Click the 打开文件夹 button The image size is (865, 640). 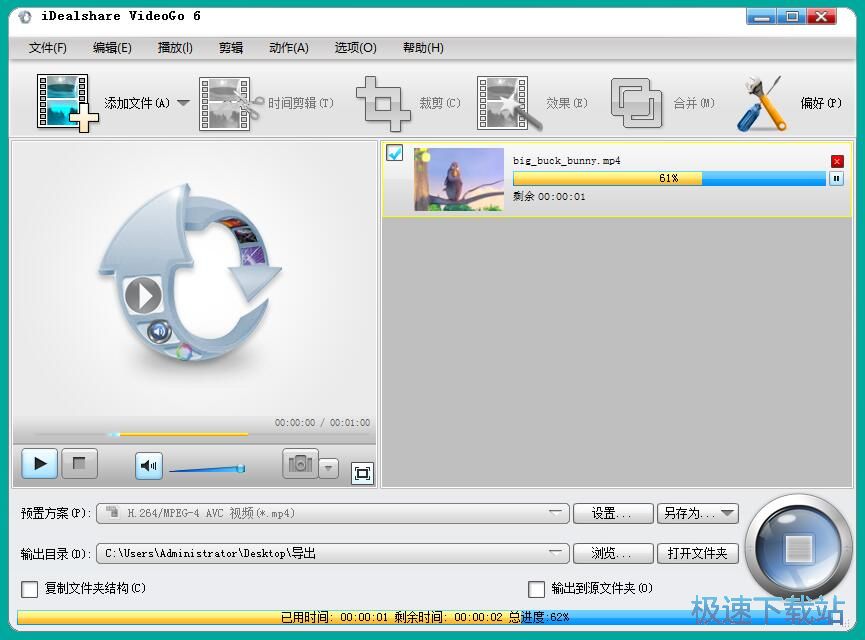(x=697, y=553)
